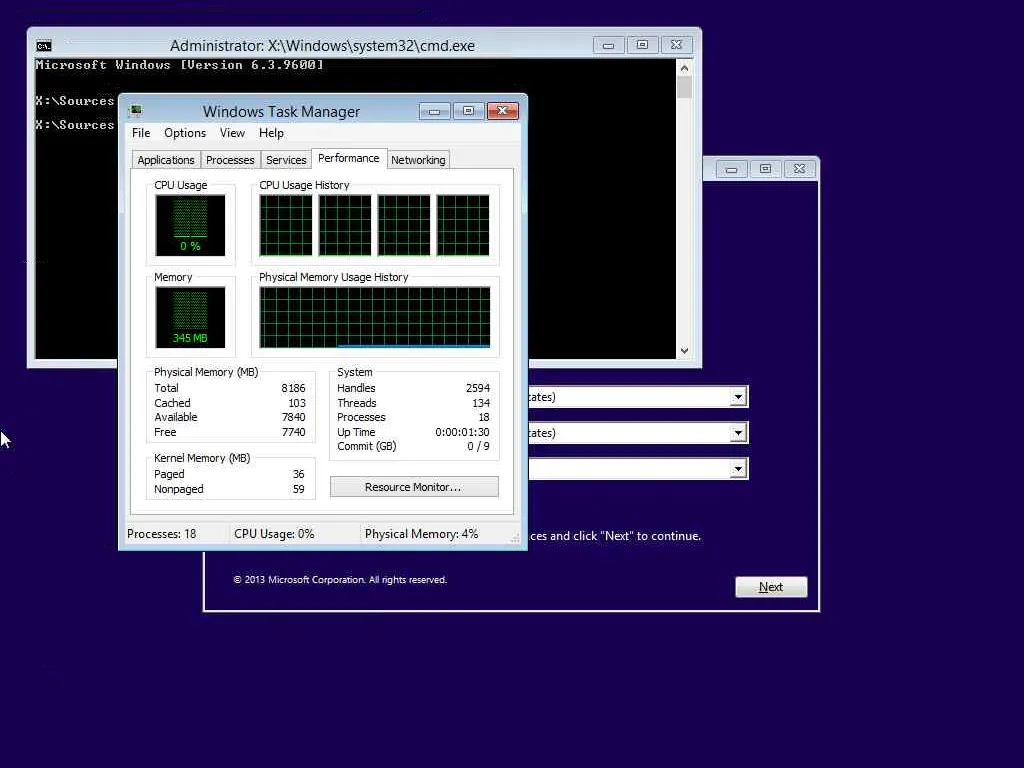The width and height of the screenshot is (1024, 768).
Task: Click the Nonpaged kernel memory value 59
Action: tap(298, 489)
